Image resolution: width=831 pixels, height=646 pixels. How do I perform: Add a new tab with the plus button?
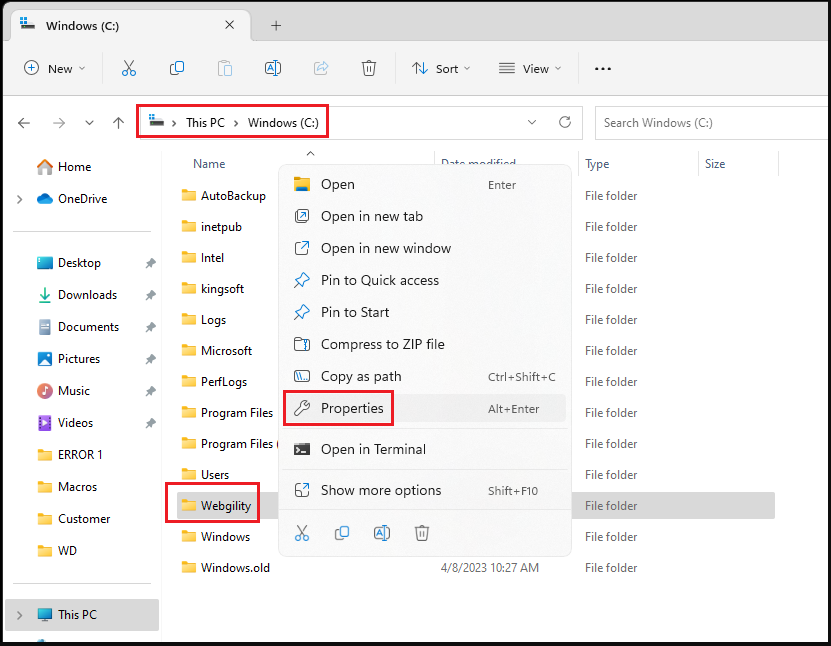click(x=276, y=25)
